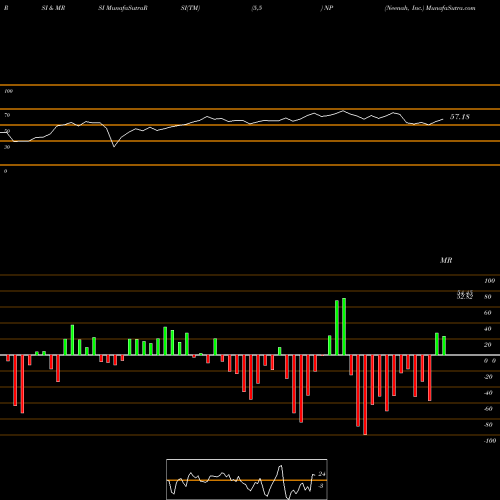Click the longest red histogram bar reaching -100
500x500 pixels.
pyautogui.click(x=365, y=395)
